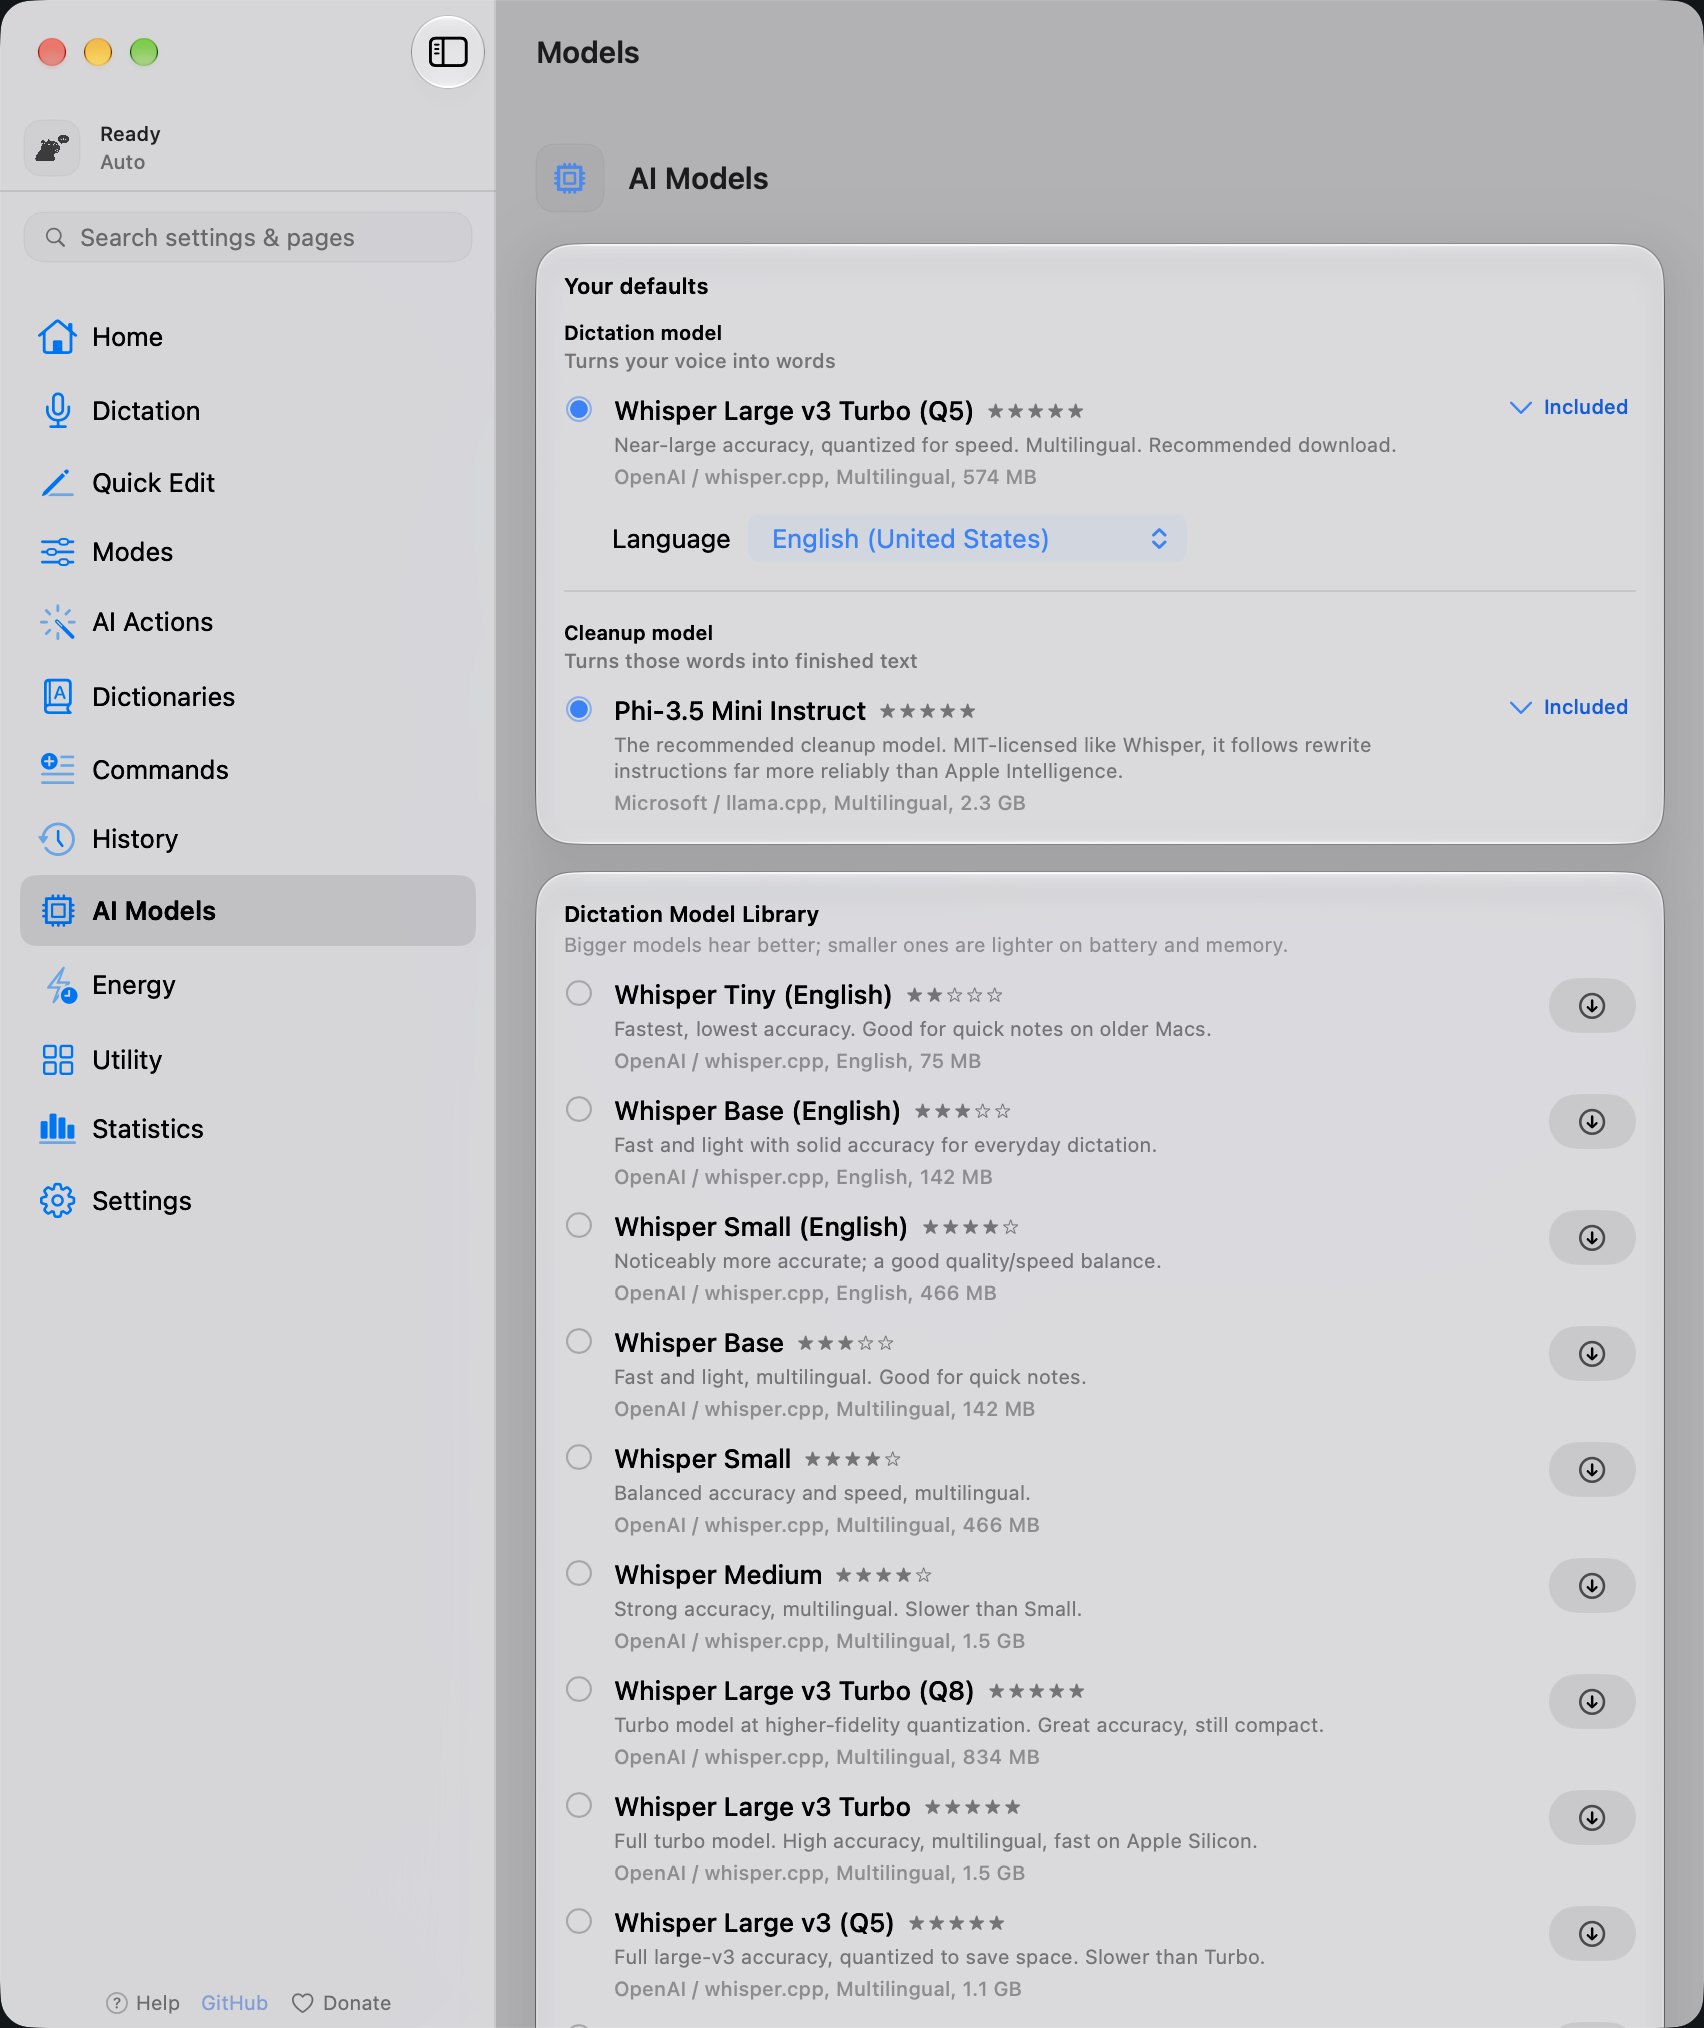This screenshot has height=2028, width=1704.
Task: Open the Help link at the bottom
Action: point(143,2003)
